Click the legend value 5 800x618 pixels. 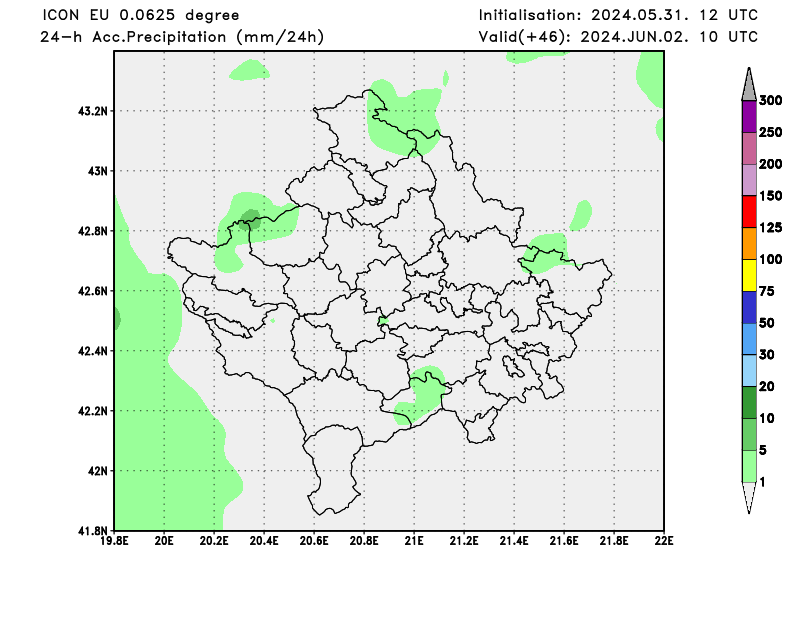point(763,450)
